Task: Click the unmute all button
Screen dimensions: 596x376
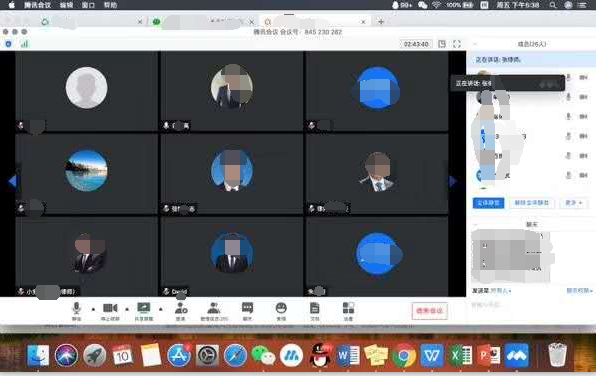Action: (x=531, y=203)
